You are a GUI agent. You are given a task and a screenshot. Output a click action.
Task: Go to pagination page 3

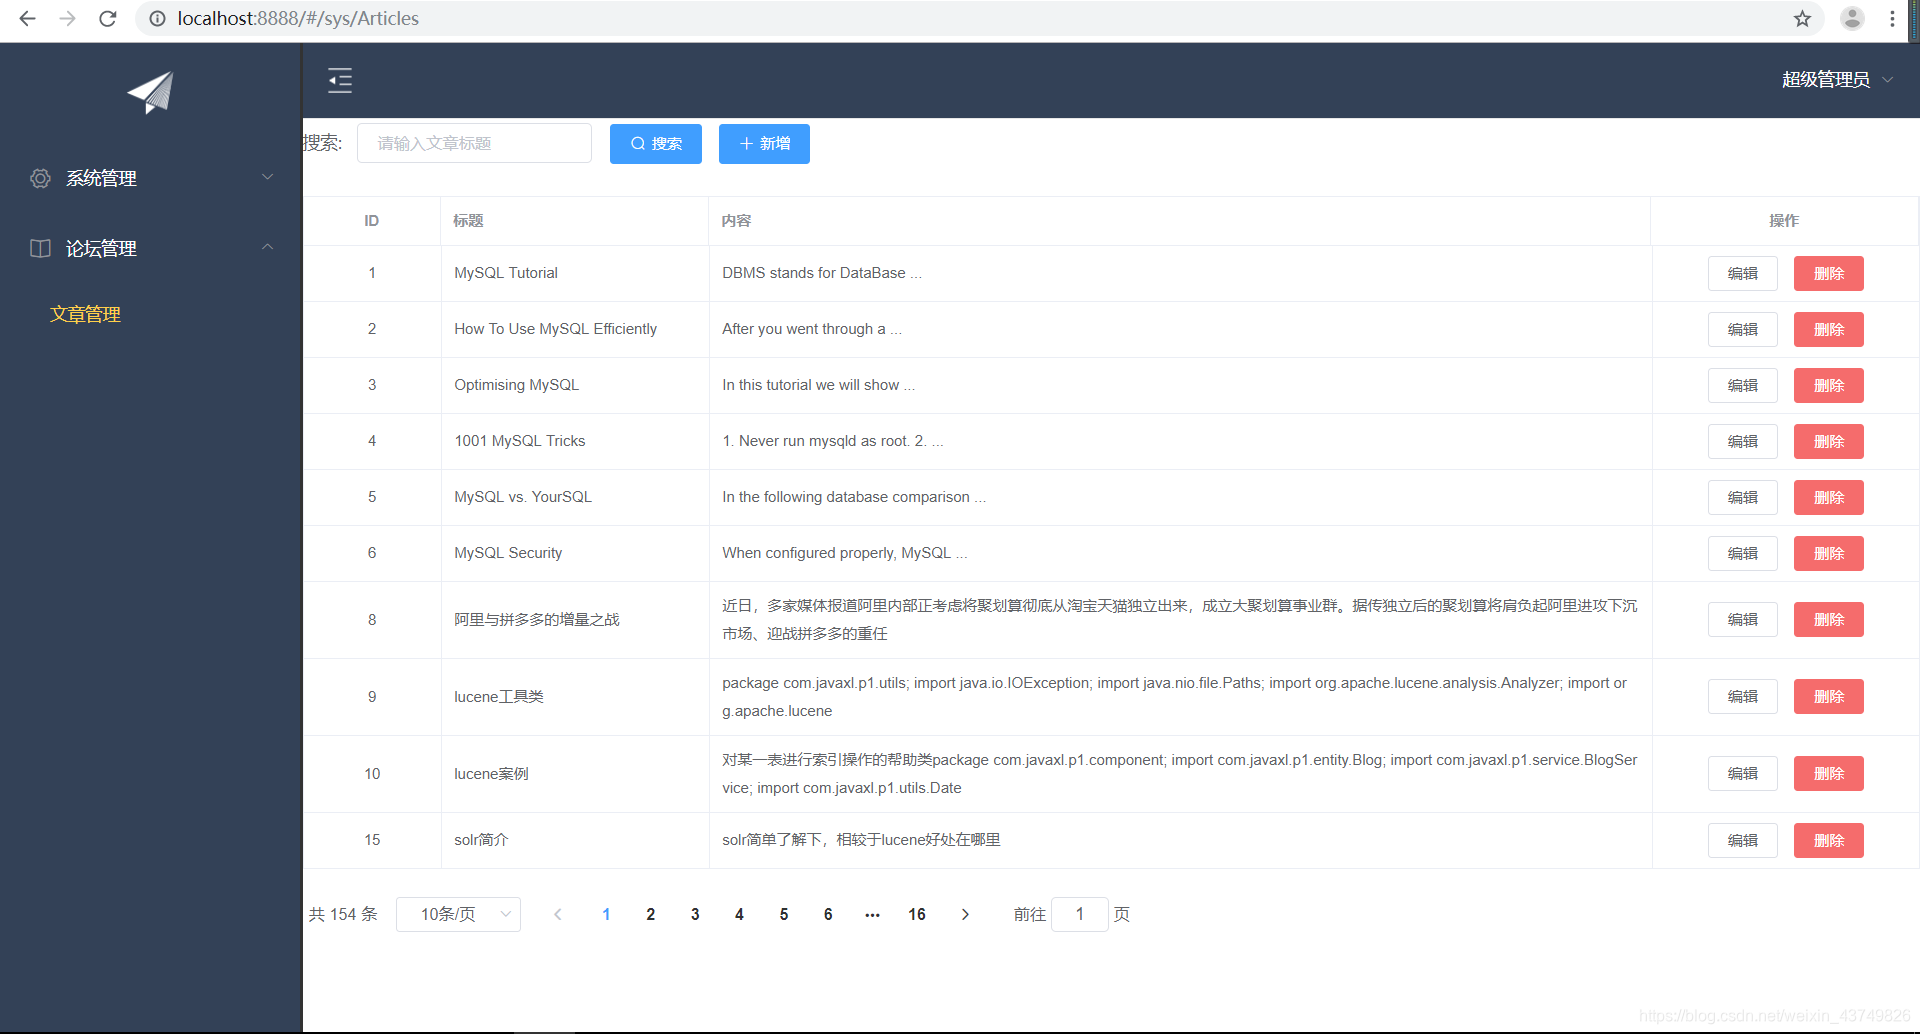pos(695,914)
